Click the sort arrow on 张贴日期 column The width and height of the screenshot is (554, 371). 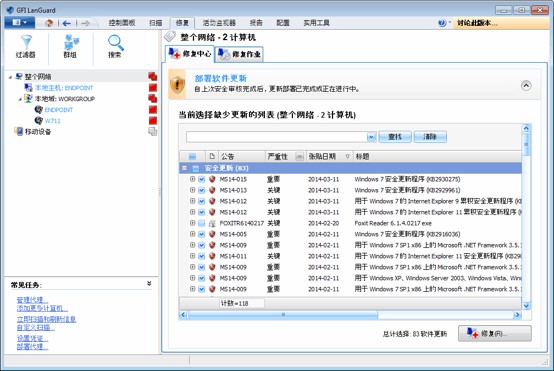pyautogui.click(x=347, y=156)
